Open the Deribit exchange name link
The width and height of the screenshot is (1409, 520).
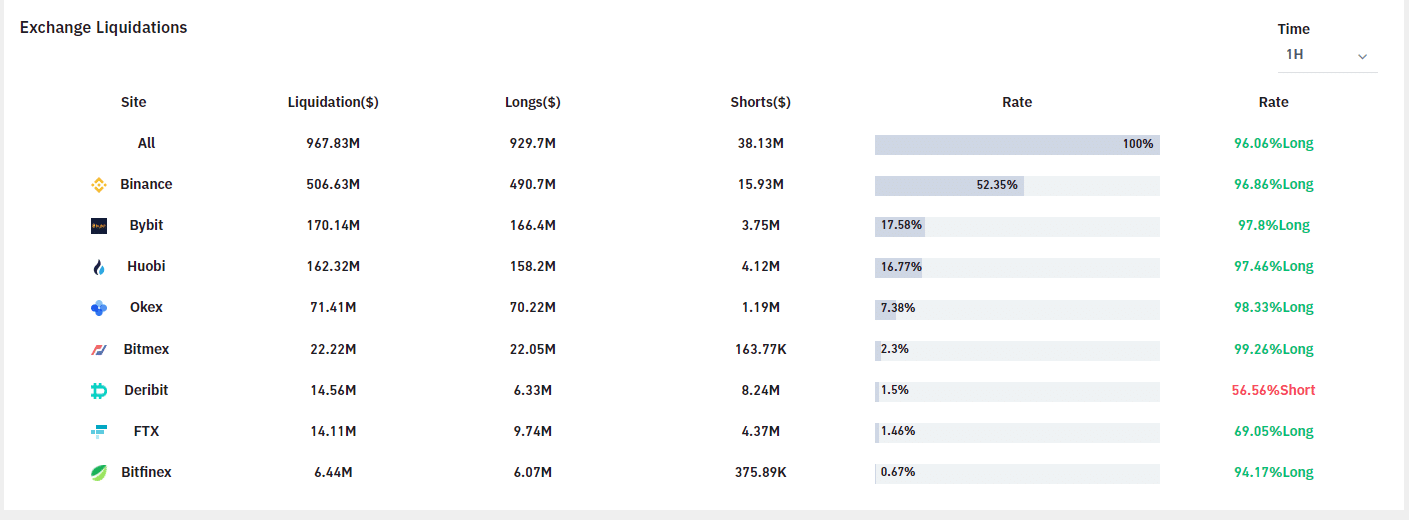[146, 390]
